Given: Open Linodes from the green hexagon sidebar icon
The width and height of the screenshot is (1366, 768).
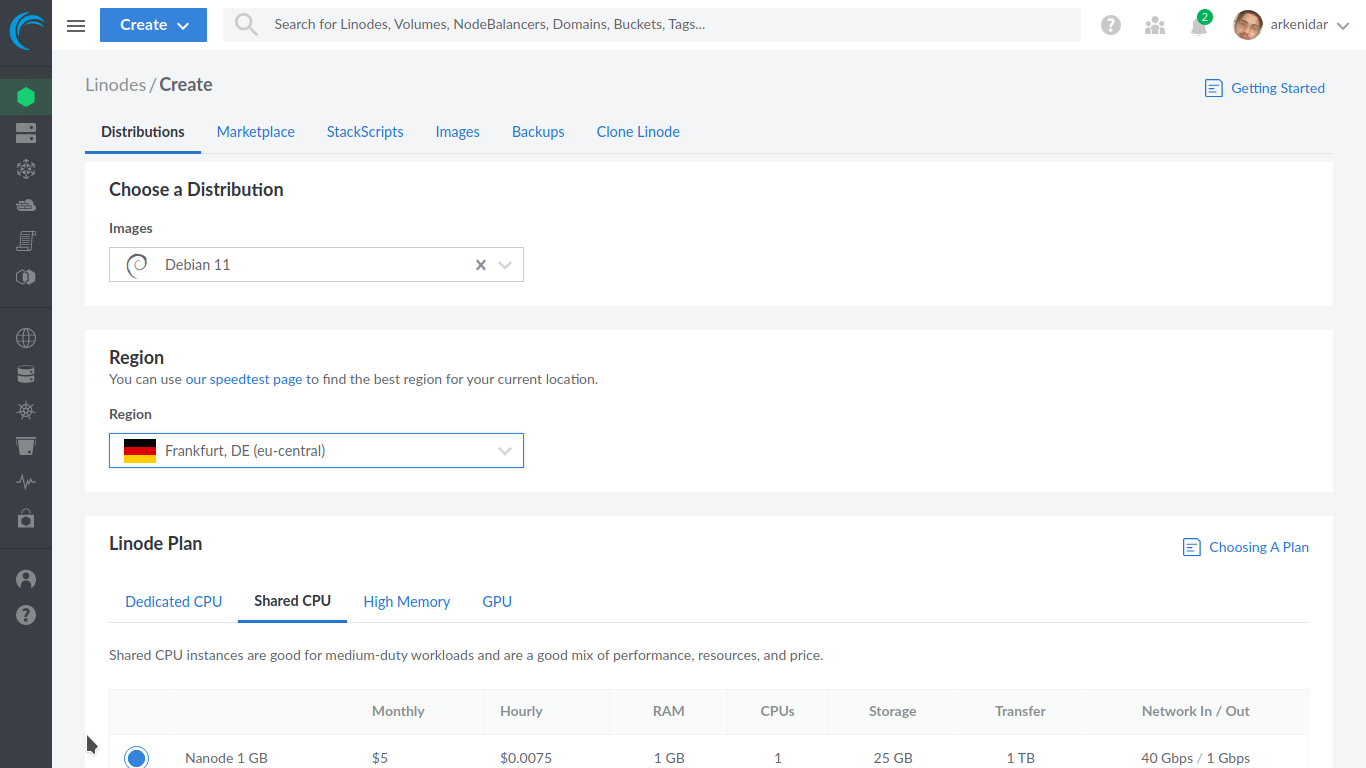Looking at the screenshot, I should [26, 97].
